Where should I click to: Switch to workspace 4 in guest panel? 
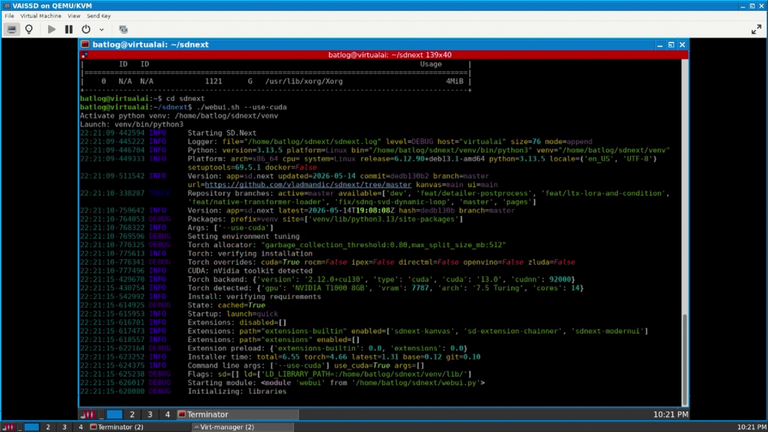point(167,414)
